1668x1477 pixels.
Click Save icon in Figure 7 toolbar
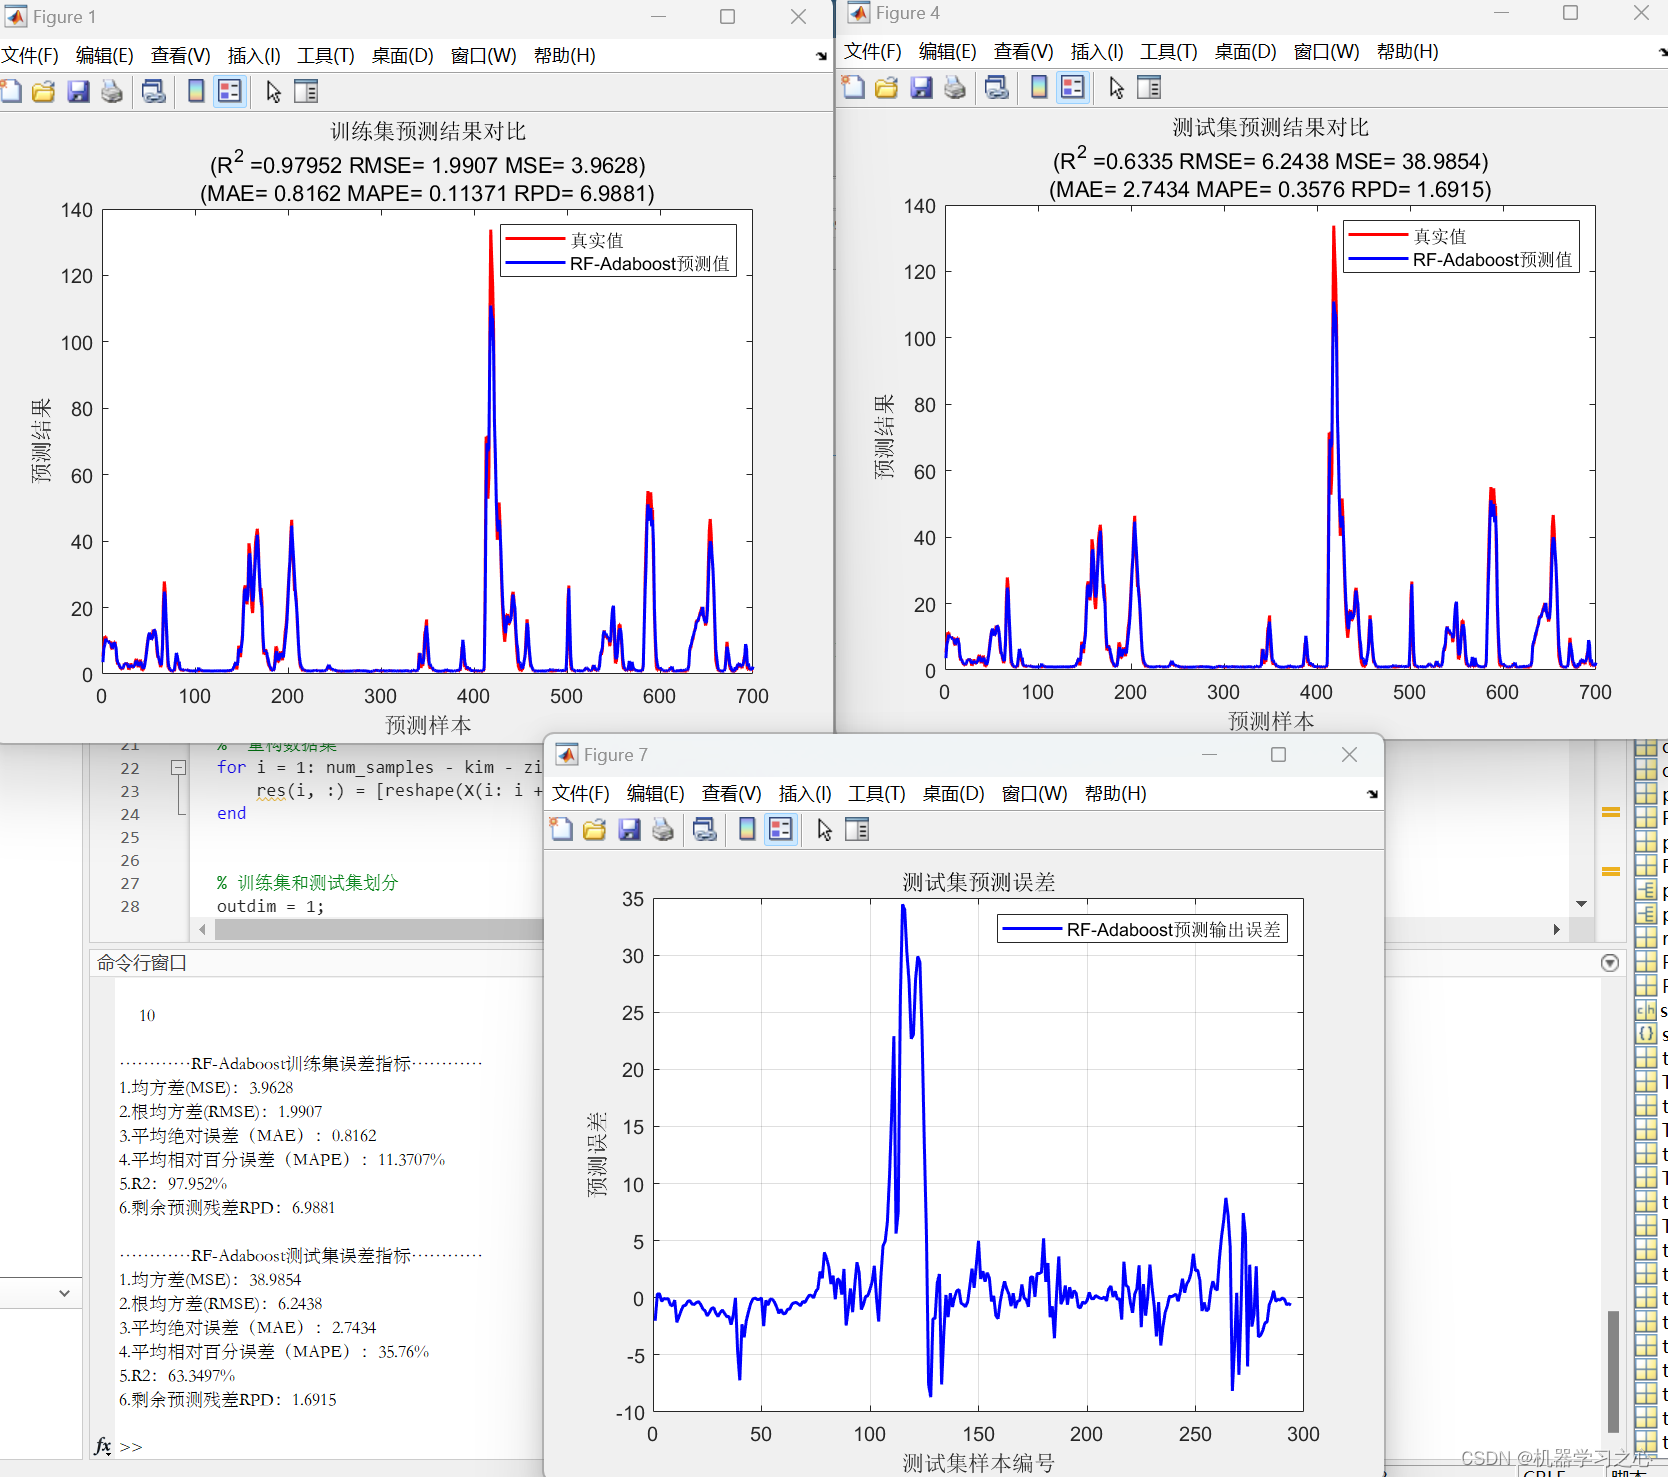click(x=629, y=830)
